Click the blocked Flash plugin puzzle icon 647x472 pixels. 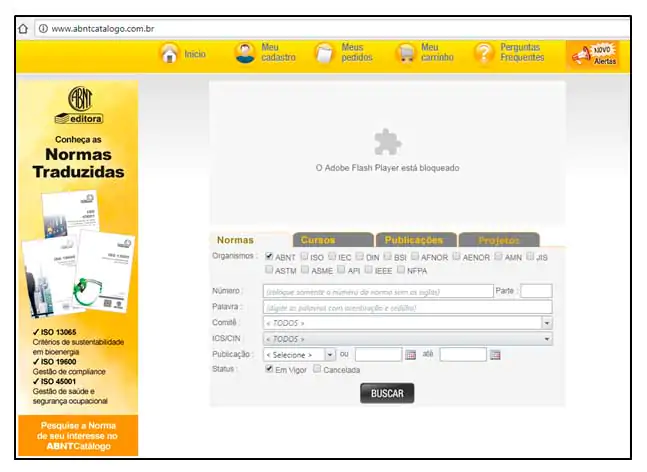coord(387,142)
